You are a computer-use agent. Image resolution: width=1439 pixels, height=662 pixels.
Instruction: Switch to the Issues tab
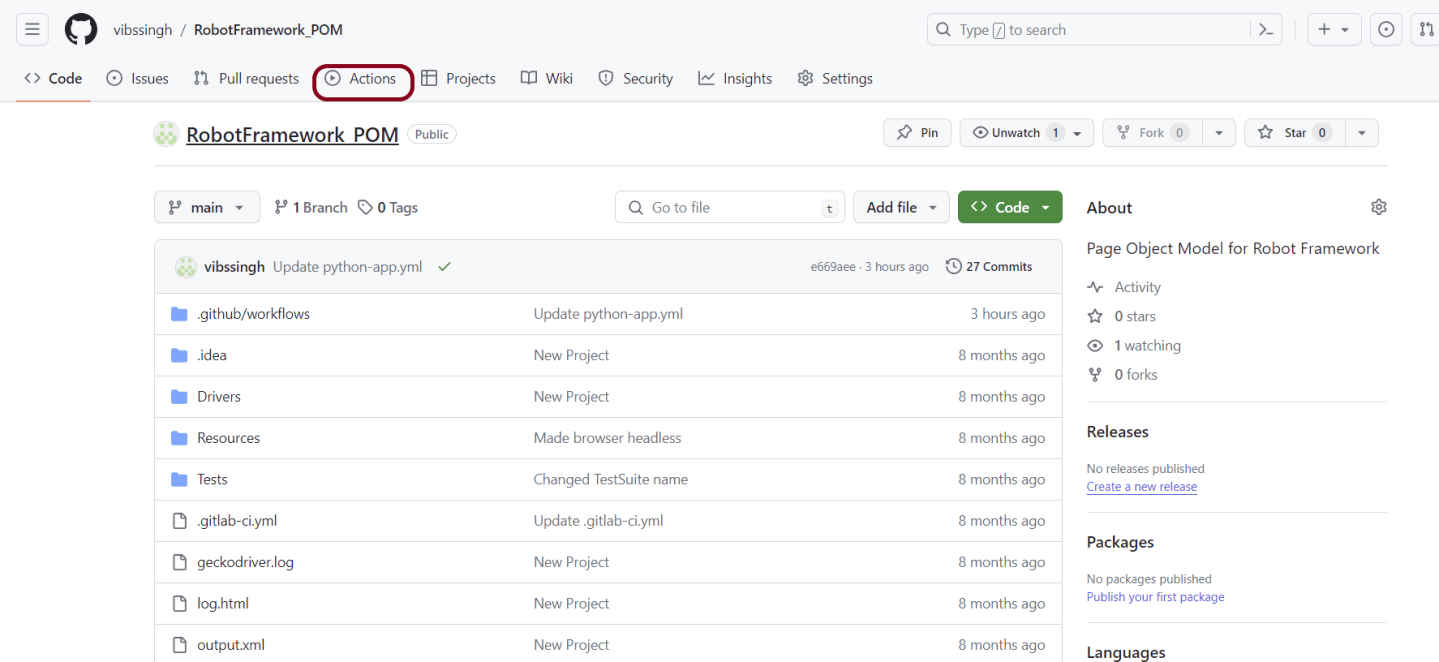pyautogui.click(x=137, y=78)
